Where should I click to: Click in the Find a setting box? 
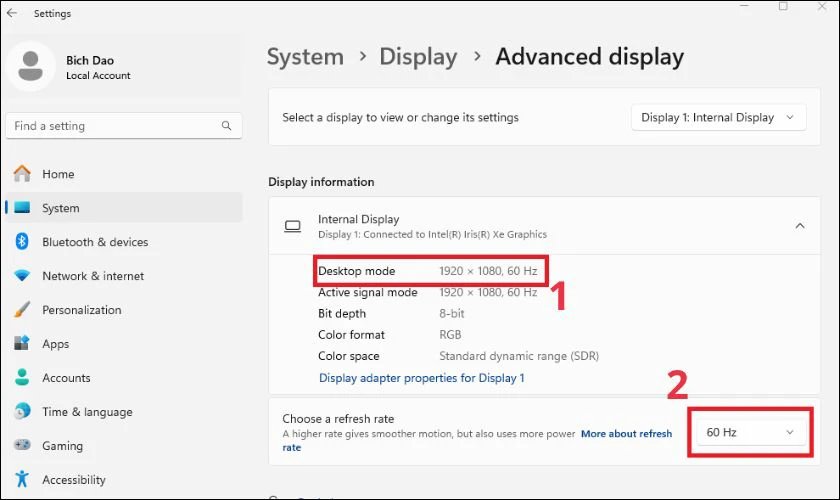point(110,126)
